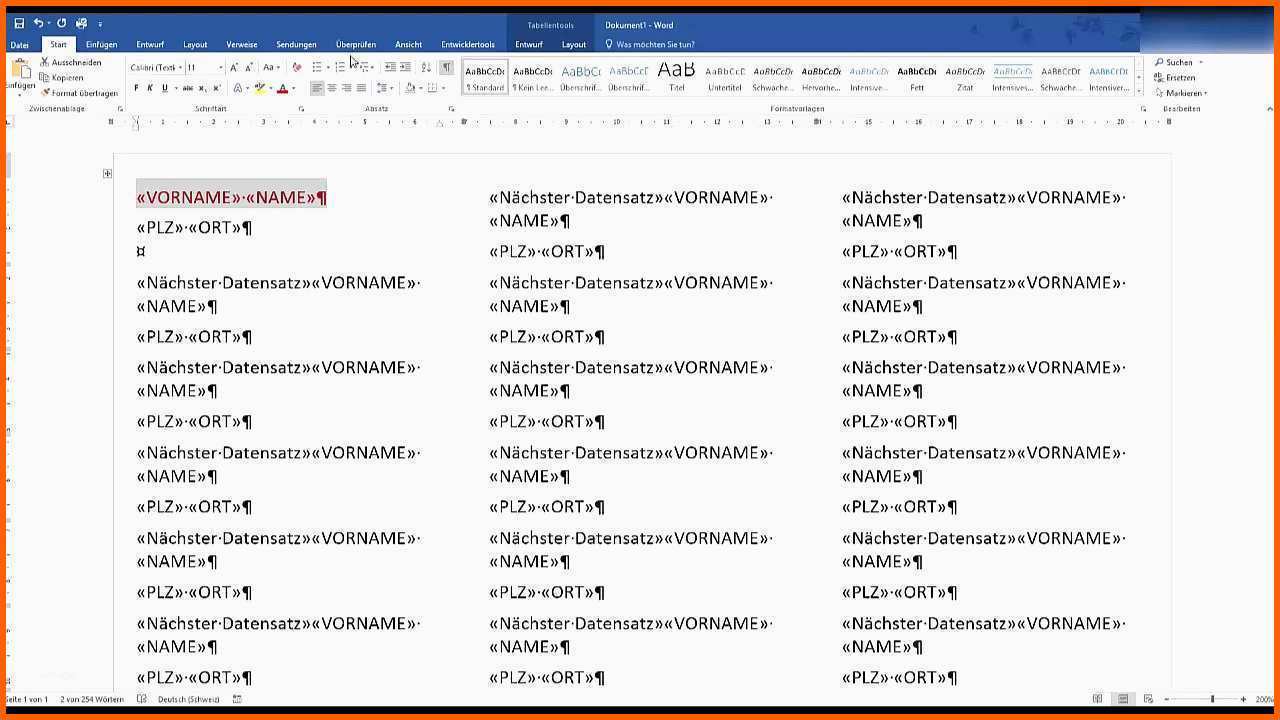Switch to the Ansicht tab
Image resolution: width=1280 pixels, height=720 pixels.
tap(408, 45)
